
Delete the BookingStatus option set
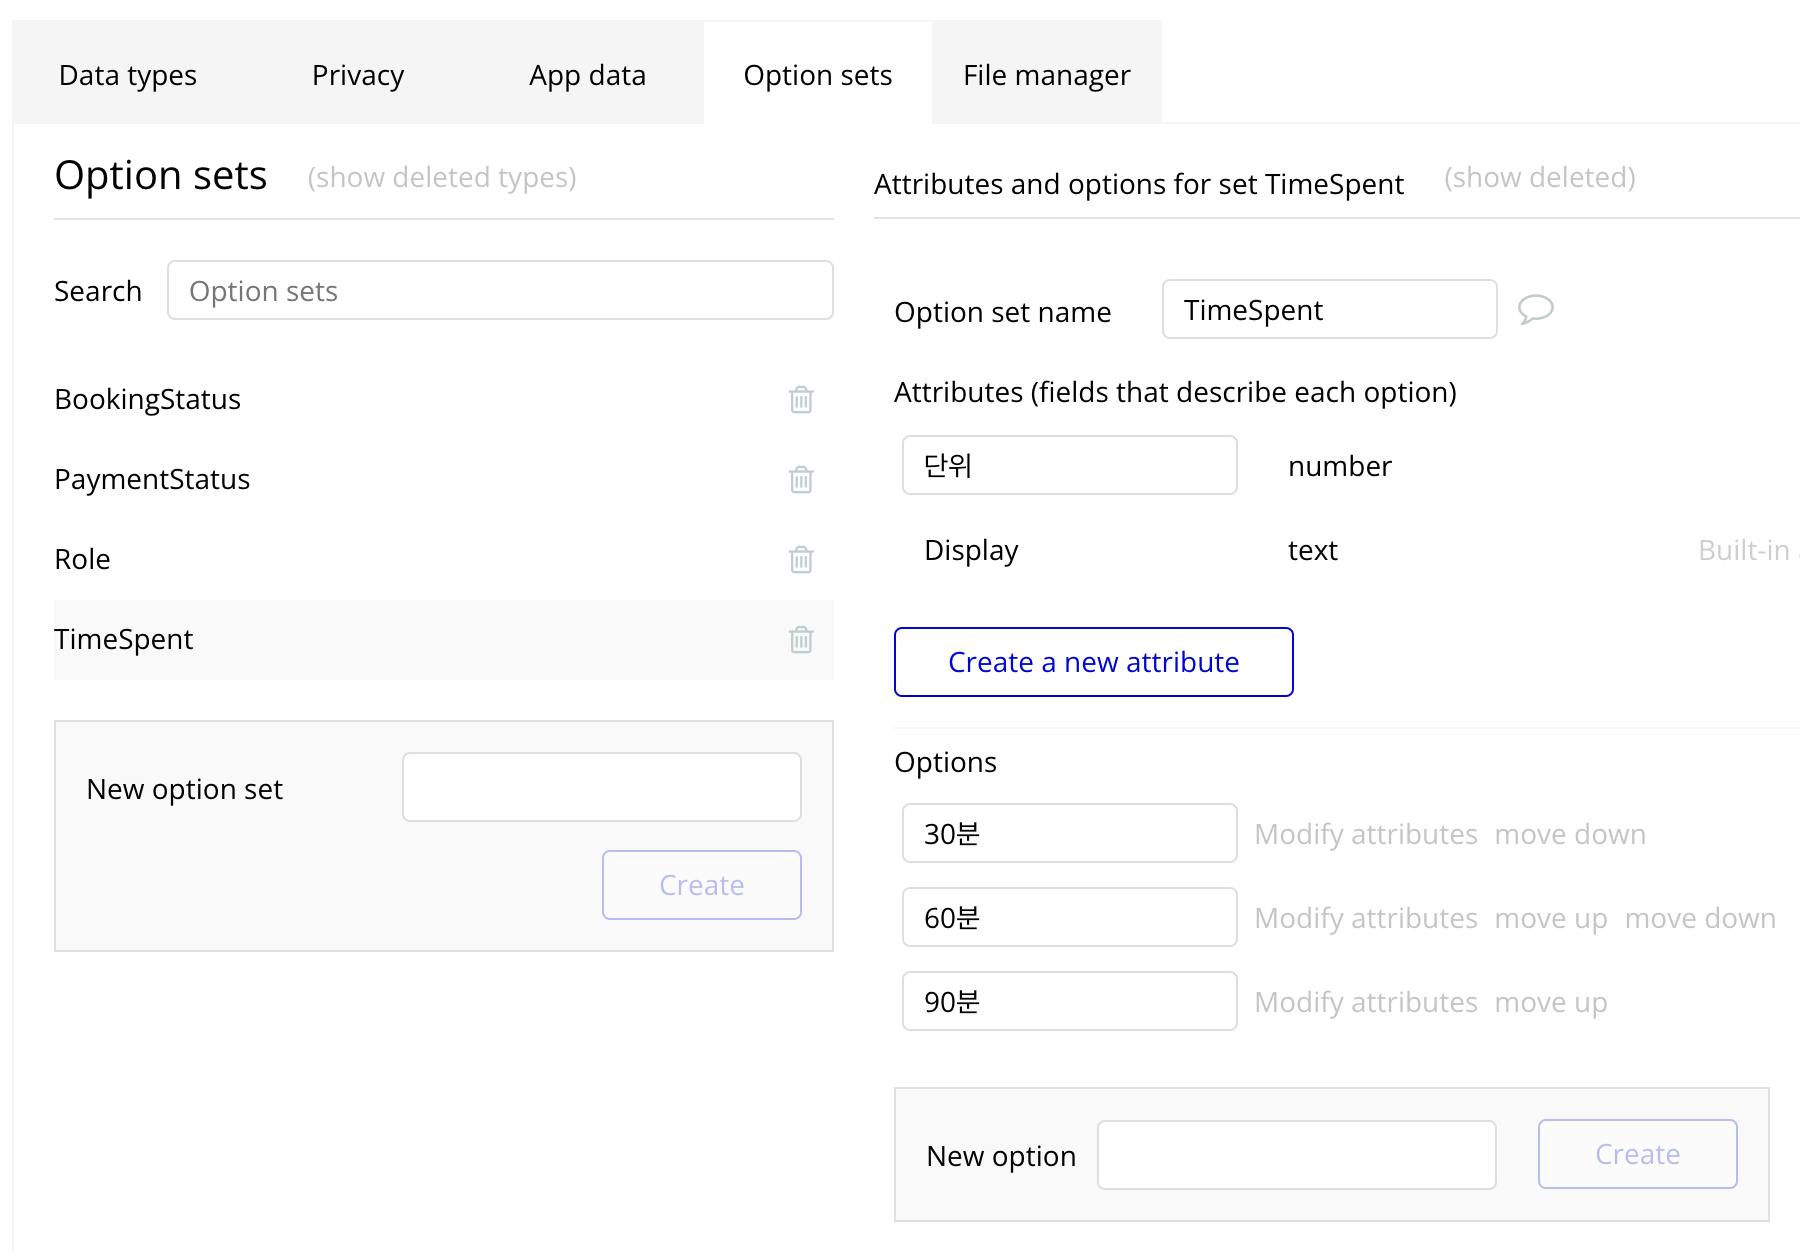pos(801,400)
